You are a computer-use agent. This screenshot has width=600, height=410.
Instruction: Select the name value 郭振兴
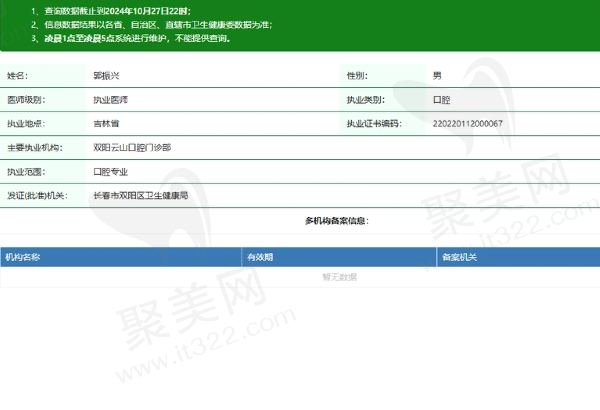(106, 75)
